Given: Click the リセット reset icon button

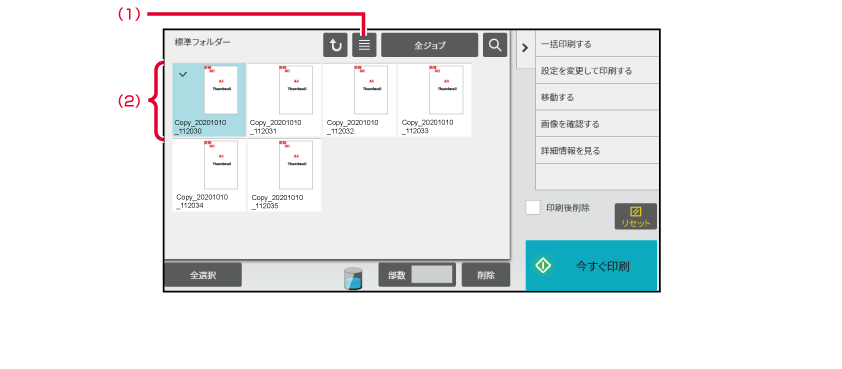Looking at the screenshot, I should pos(636,216).
